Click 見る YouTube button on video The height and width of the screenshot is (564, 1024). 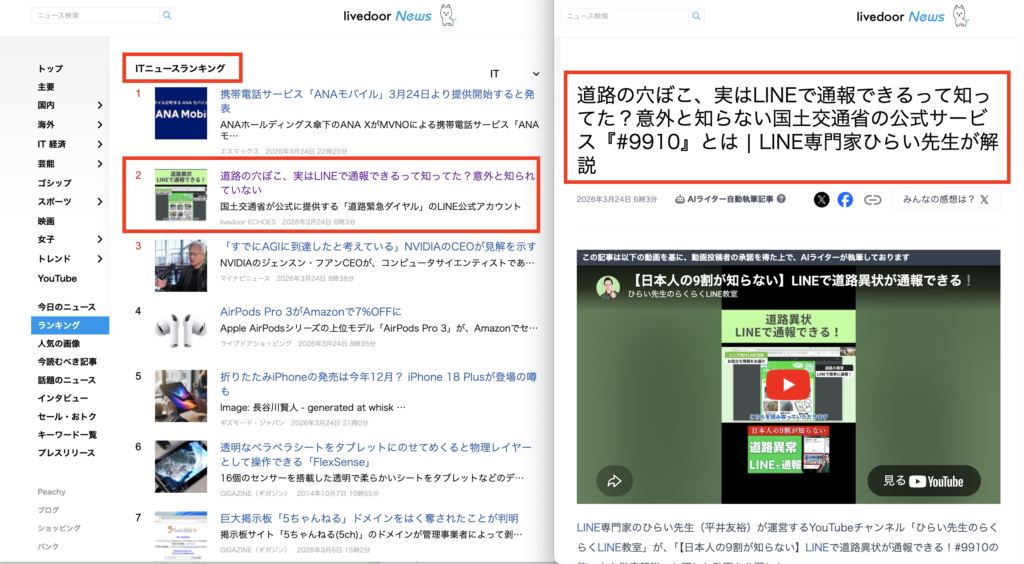coord(923,481)
